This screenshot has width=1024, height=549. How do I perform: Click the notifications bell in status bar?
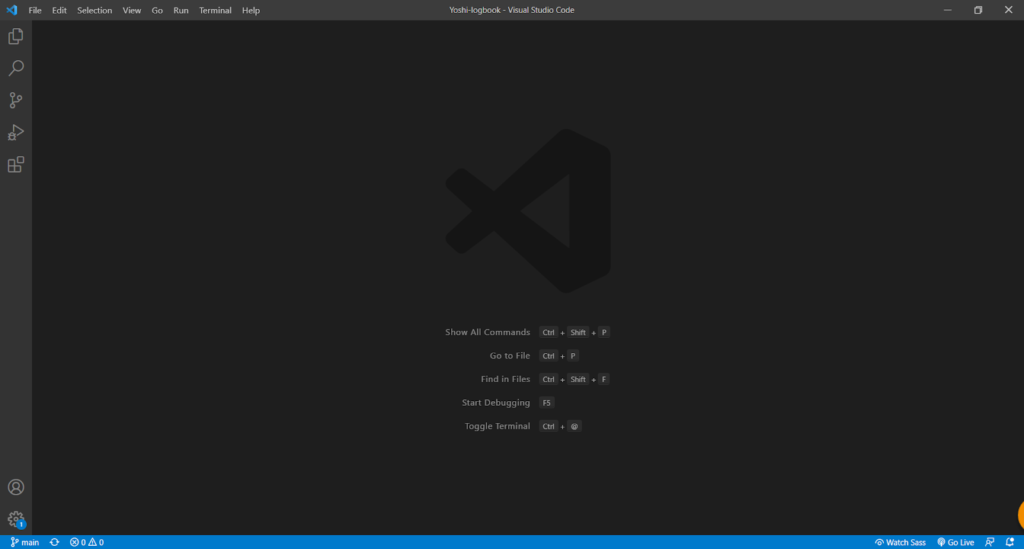point(1009,542)
